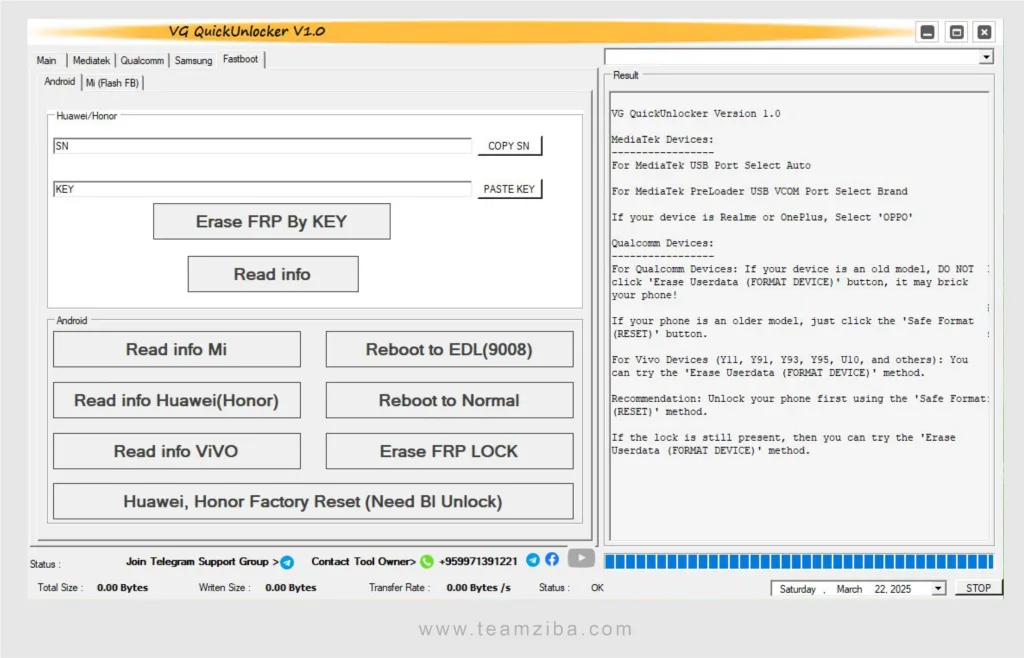Click the Total Size 0.00 Bytes value
The image size is (1024, 658).
(122, 588)
